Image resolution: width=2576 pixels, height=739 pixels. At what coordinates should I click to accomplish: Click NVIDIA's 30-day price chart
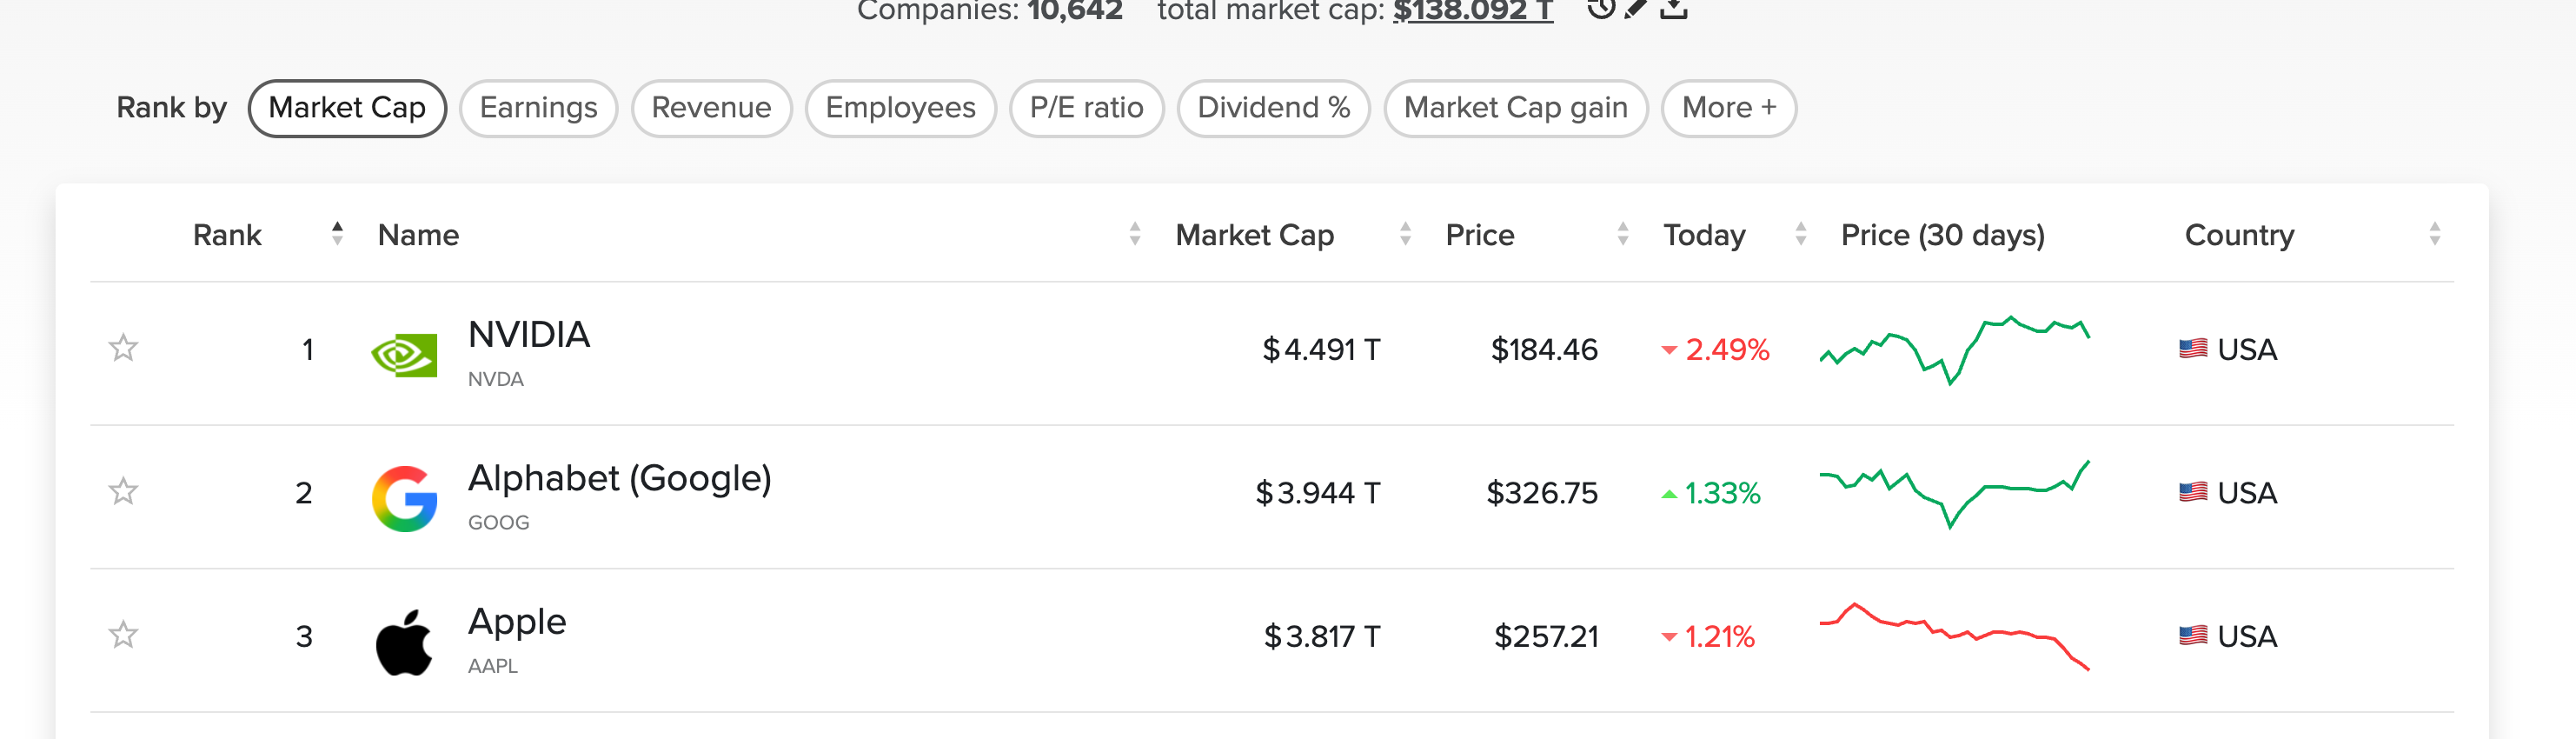[x=1954, y=349]
